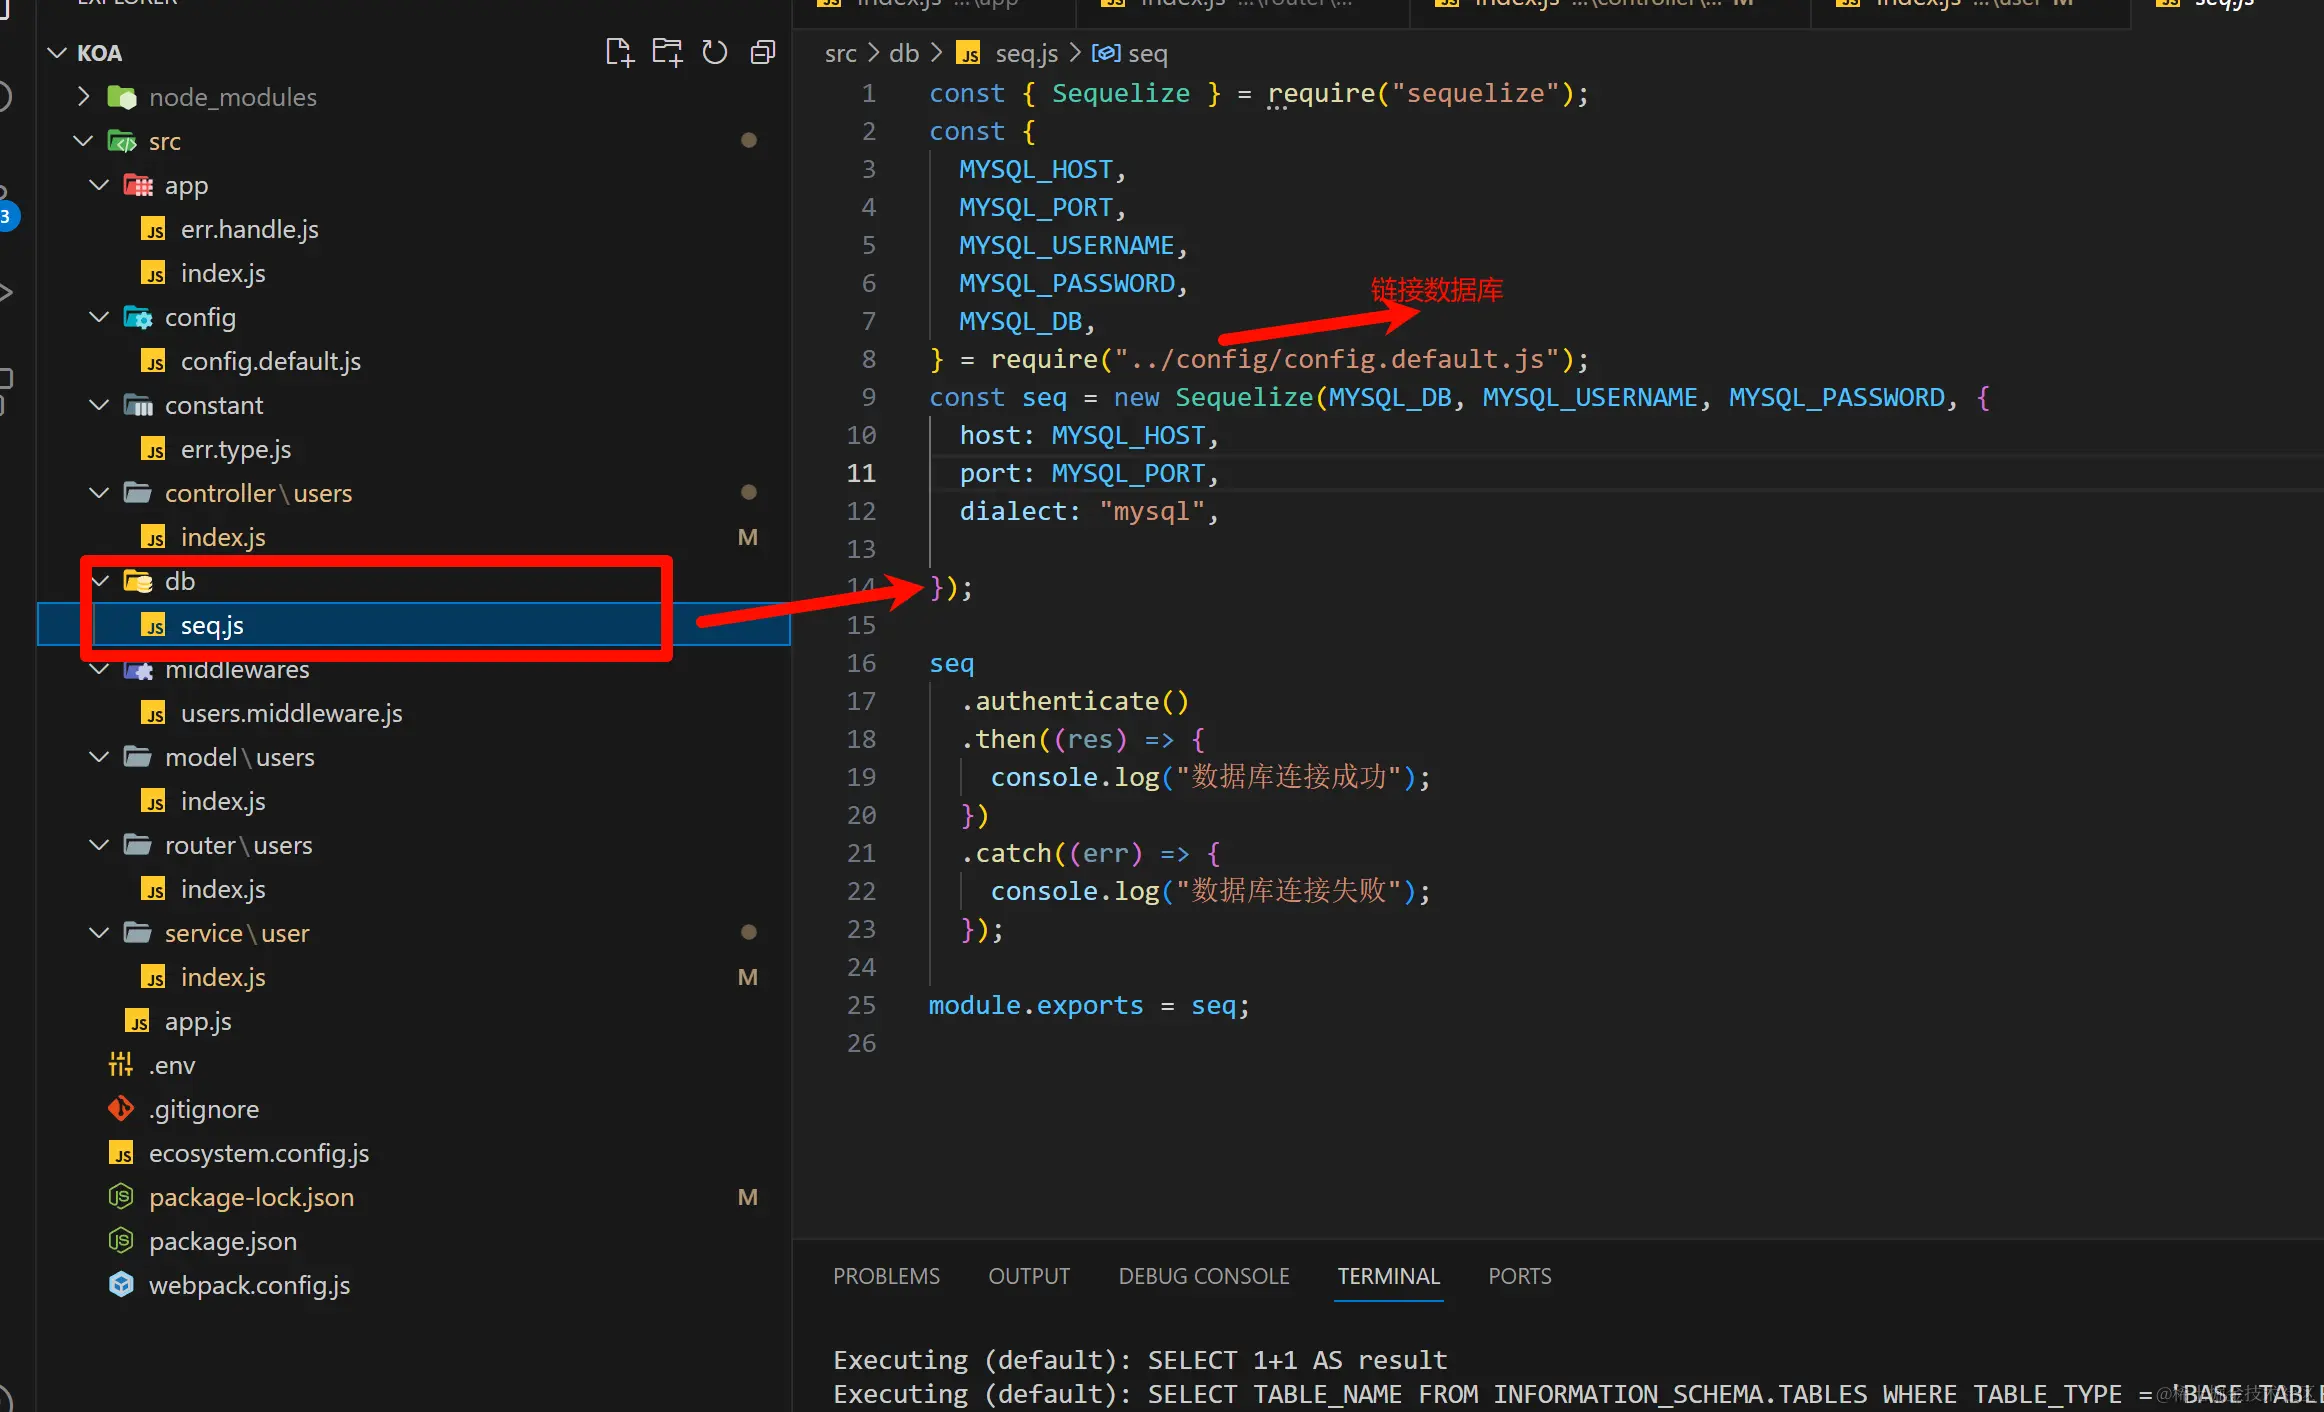2324x1412 pixels.
Task: Click the .env settings file icon
Action: click(121, 1065)
